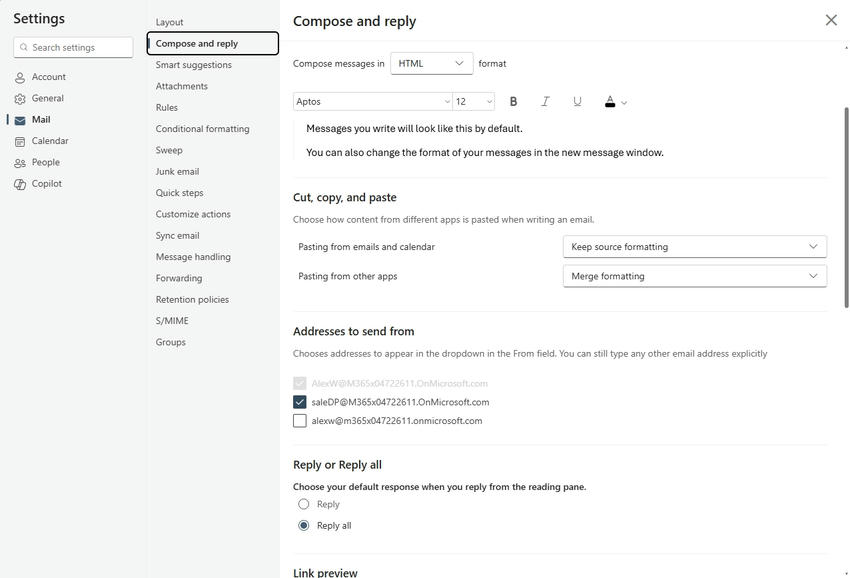850x578 pixels.
Task: Open Calendar settings icon
Action: pos(20,142)
